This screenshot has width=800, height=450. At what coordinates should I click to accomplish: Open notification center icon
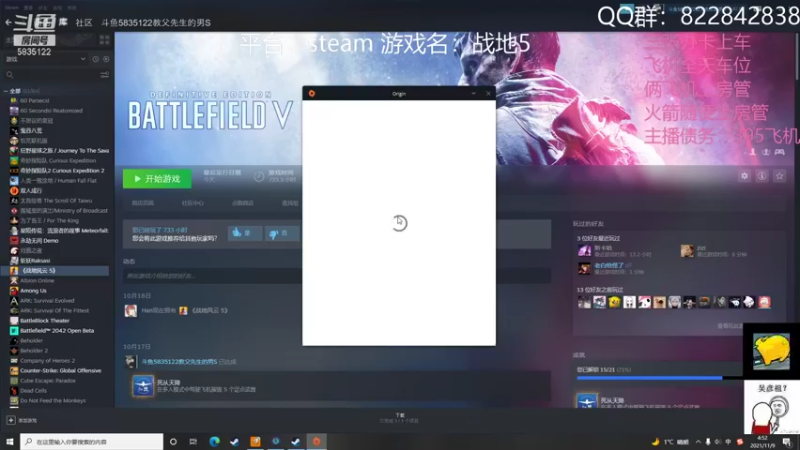click(x=787, y=442)
